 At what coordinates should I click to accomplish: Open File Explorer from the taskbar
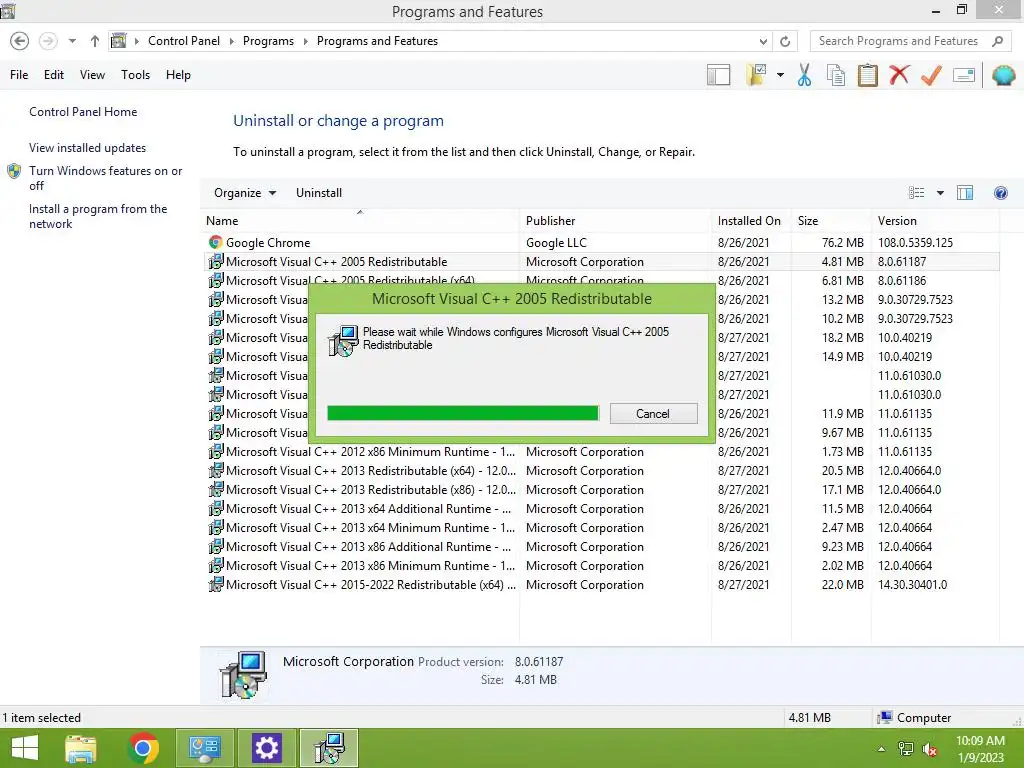click(x=81, y=748)
